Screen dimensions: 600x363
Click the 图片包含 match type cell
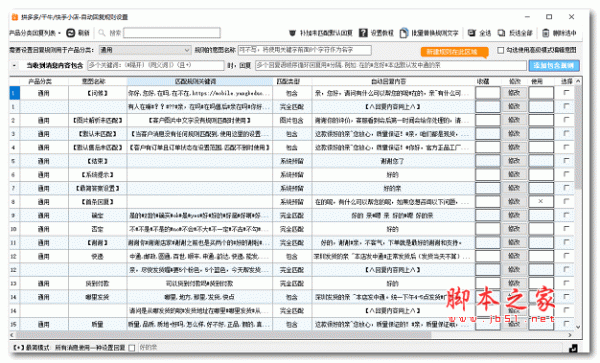pos(292,120)
